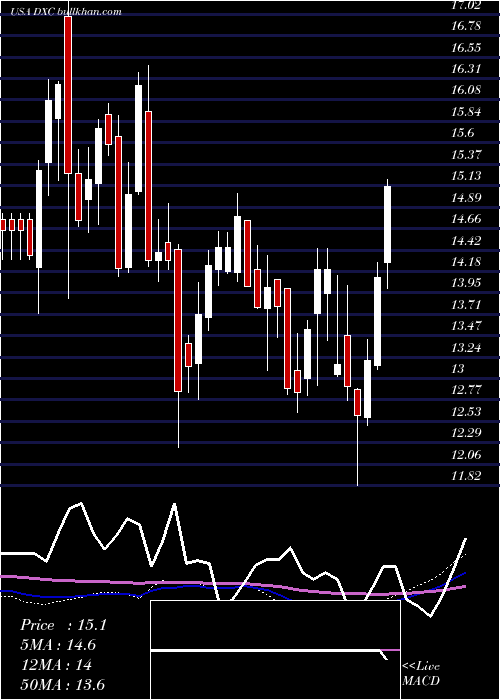Click the 14.66 price axis label
Image resolution: width=500 pixels, height=700 pixels.
pos(466,219)
